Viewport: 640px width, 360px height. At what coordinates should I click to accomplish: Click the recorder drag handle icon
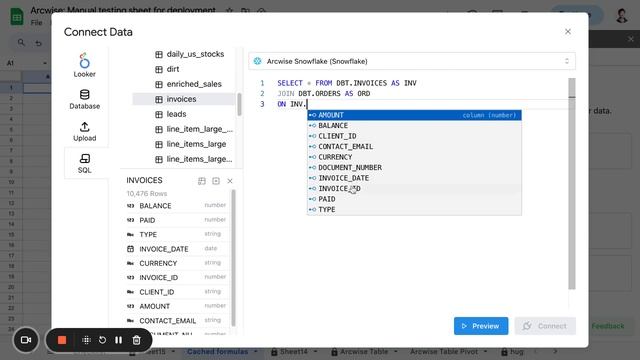pos(86,340)
